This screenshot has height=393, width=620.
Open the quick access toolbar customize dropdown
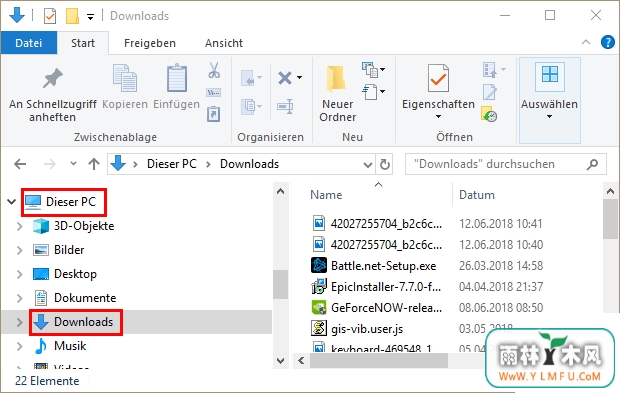pos(91,17)
